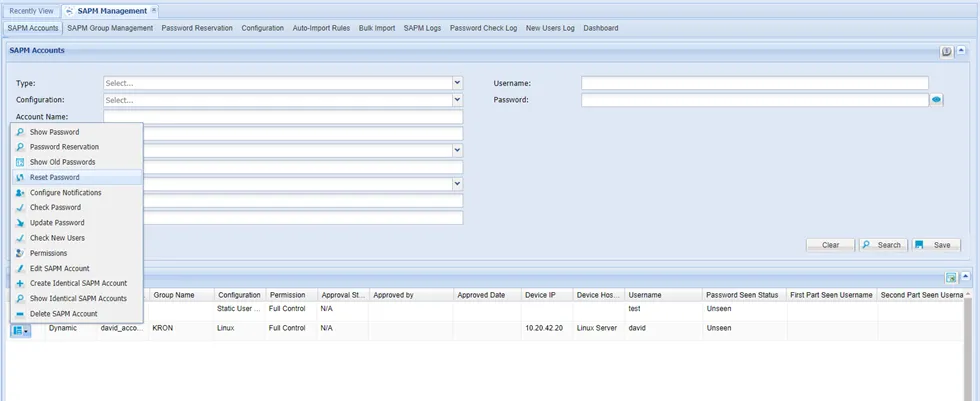Click the icon next to Password Reservation
The width and height of the screenshot is (980, 401).
(20, 147)
